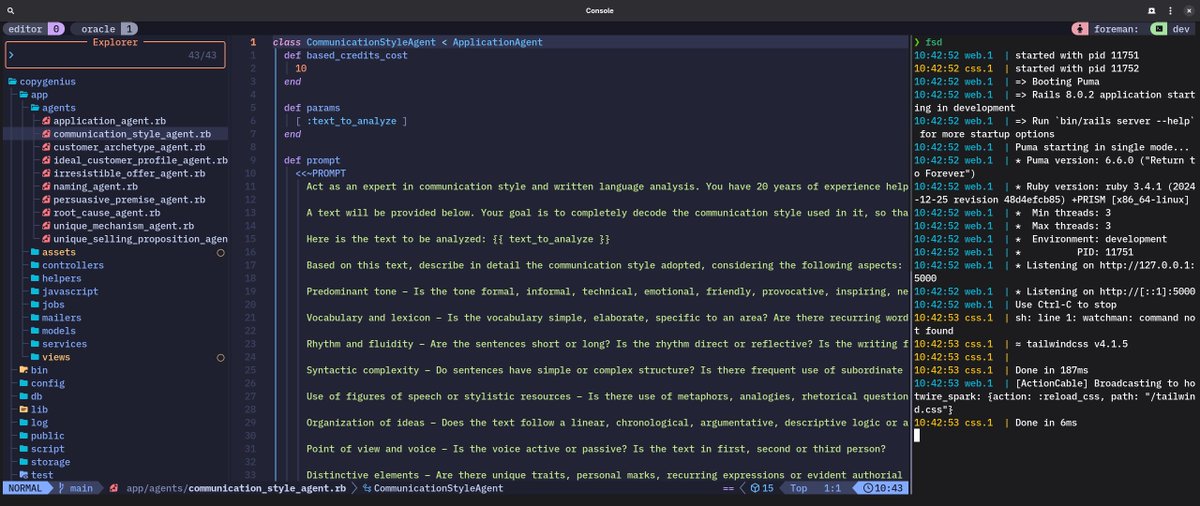Click the folder icon of the assets directory
This screenshot has width=1200, height=506.
pos(35,252)
